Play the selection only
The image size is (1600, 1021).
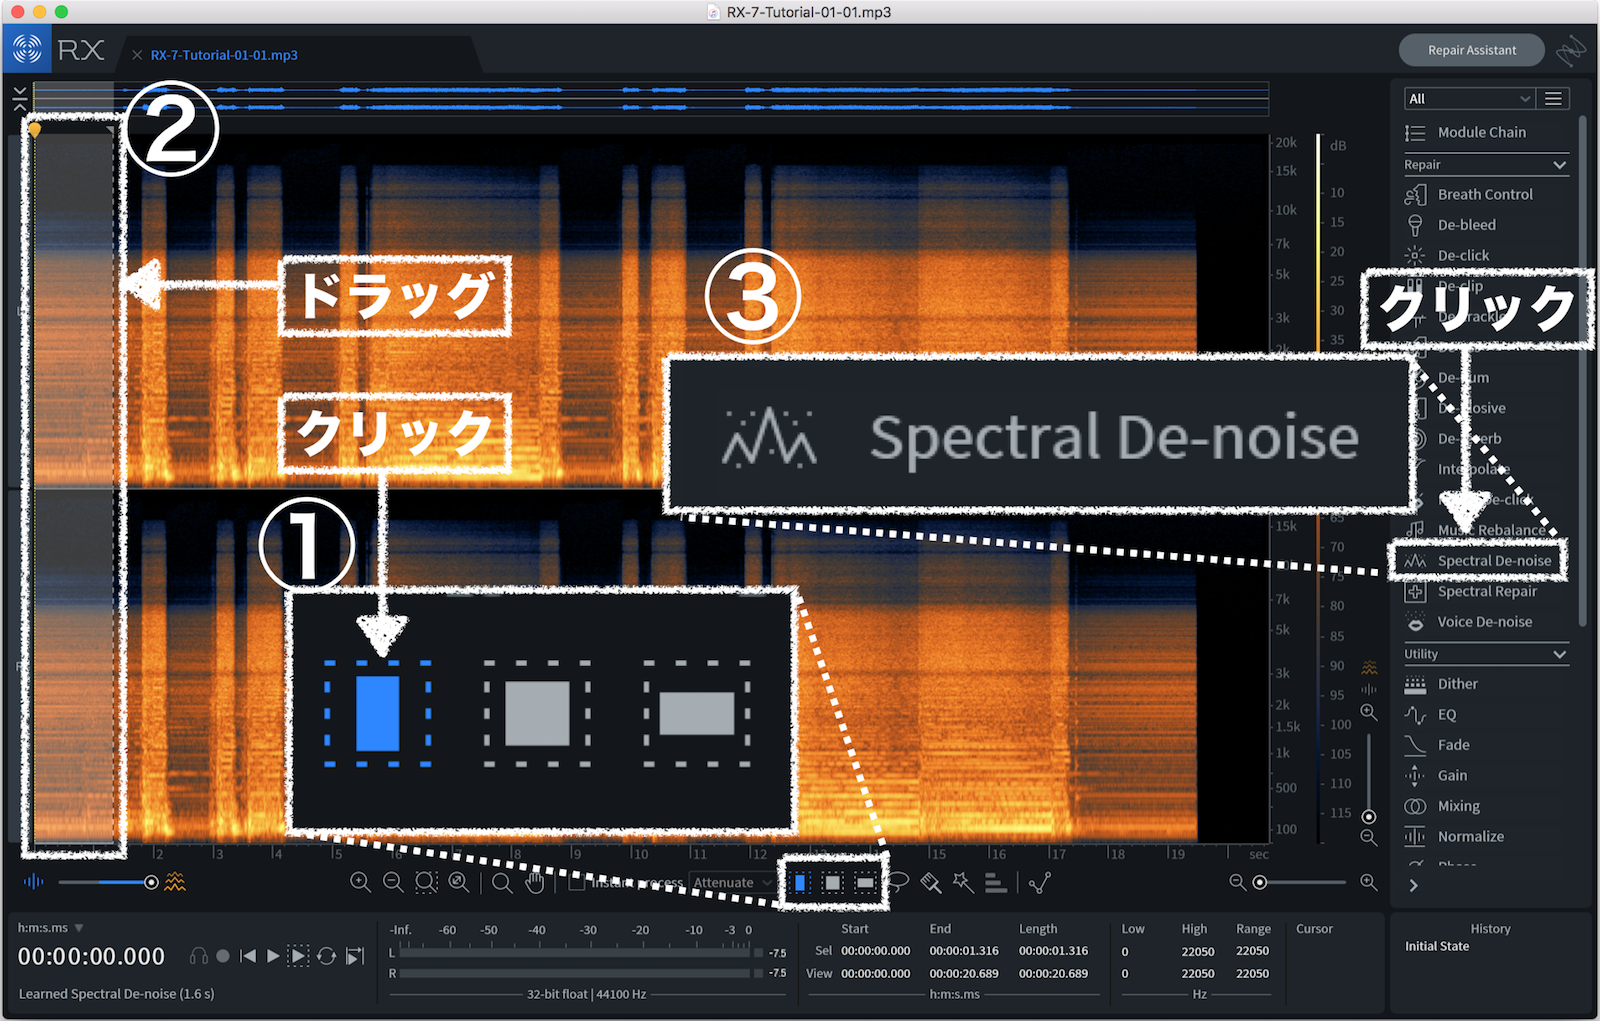(x=298, y=956)
